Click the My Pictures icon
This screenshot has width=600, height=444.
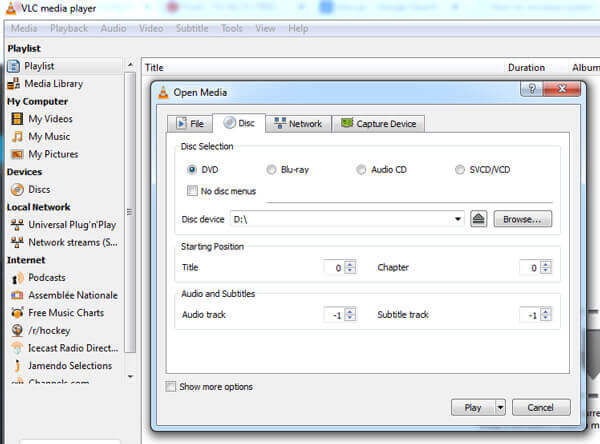[x=17, y=154]
